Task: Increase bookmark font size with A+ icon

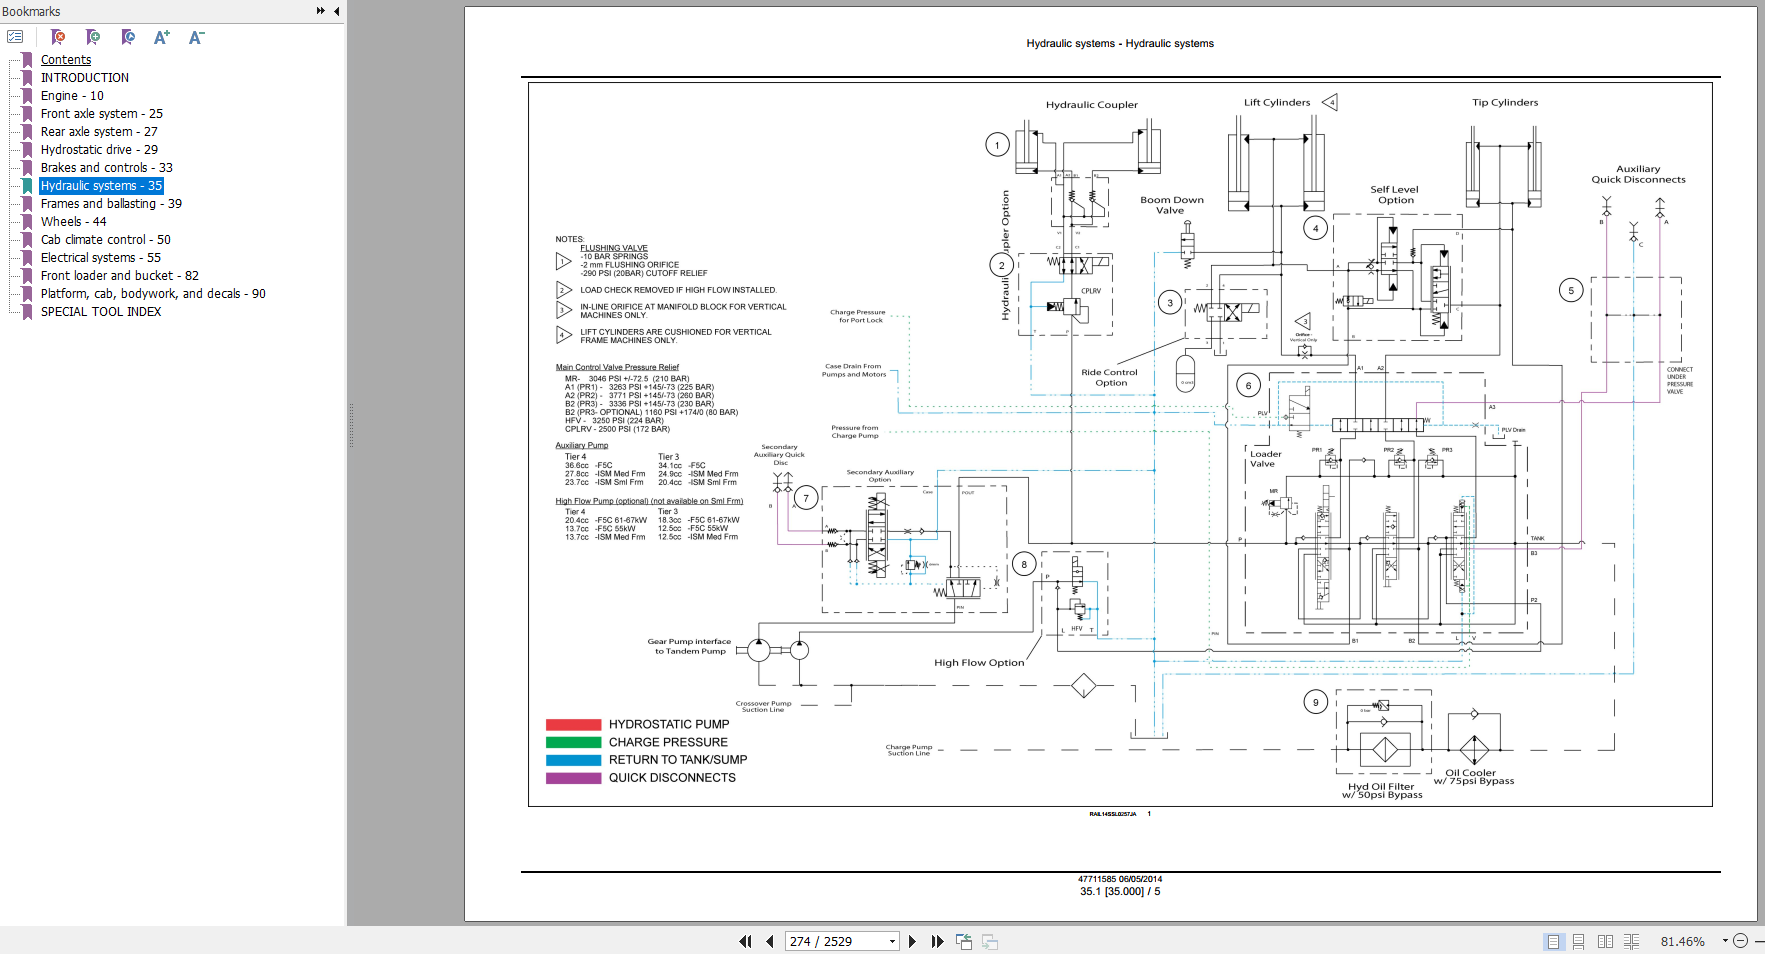Action: click(x=162, y=37)
